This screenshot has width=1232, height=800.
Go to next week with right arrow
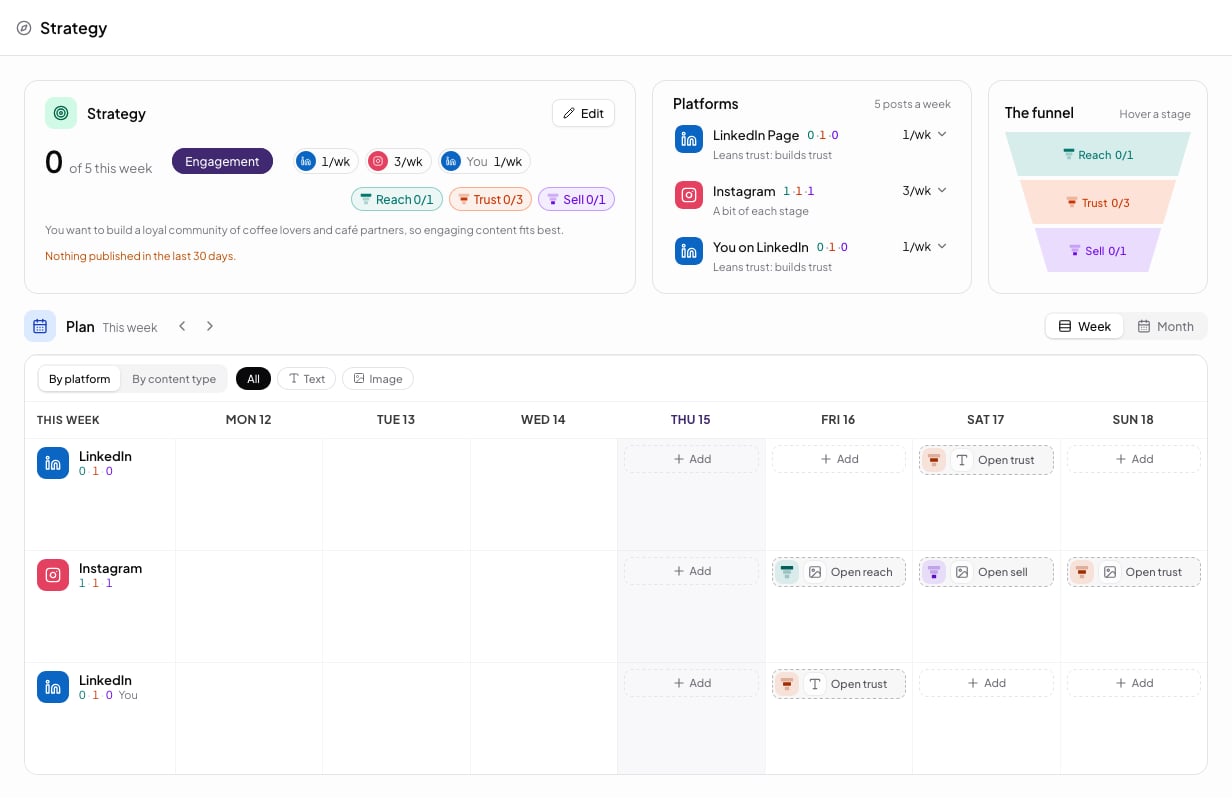(210, 326)
